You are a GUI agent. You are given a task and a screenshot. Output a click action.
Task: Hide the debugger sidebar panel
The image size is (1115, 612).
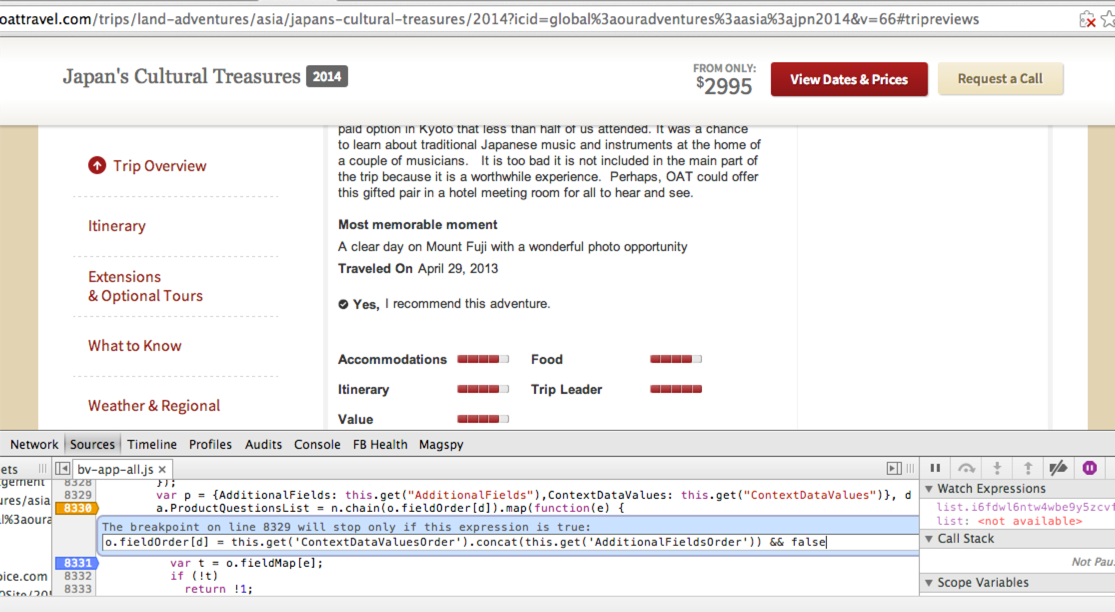coord(894,468)
